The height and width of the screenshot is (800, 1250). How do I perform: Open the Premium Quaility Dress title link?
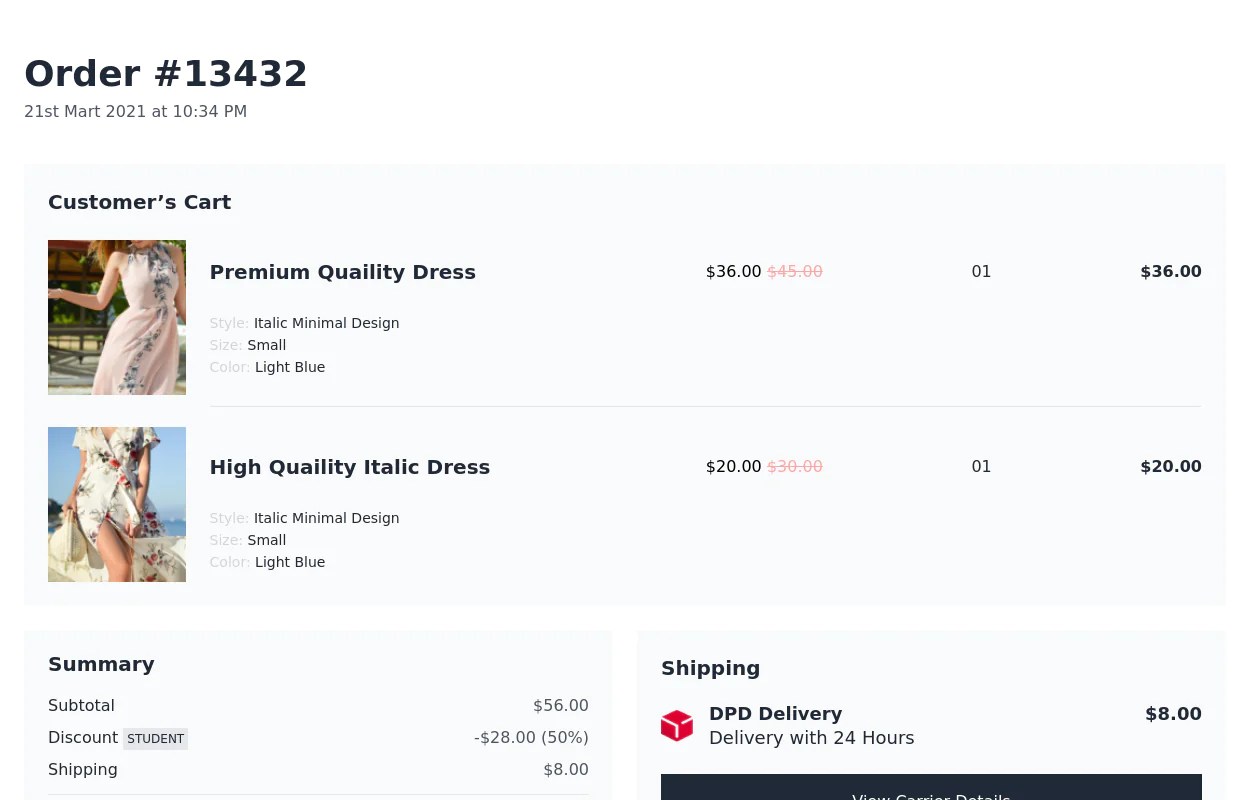pos(342,272)
